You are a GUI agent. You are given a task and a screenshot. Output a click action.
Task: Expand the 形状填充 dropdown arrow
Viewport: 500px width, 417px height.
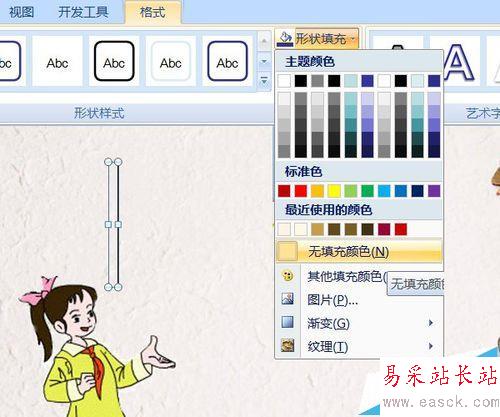[x=353, y=39]
